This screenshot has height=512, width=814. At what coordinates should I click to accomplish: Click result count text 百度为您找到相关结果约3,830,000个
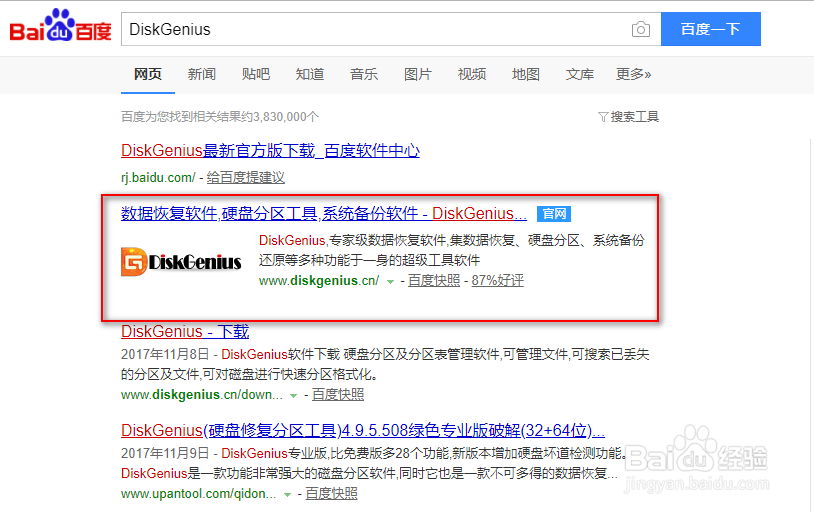[x=220, y=117]
